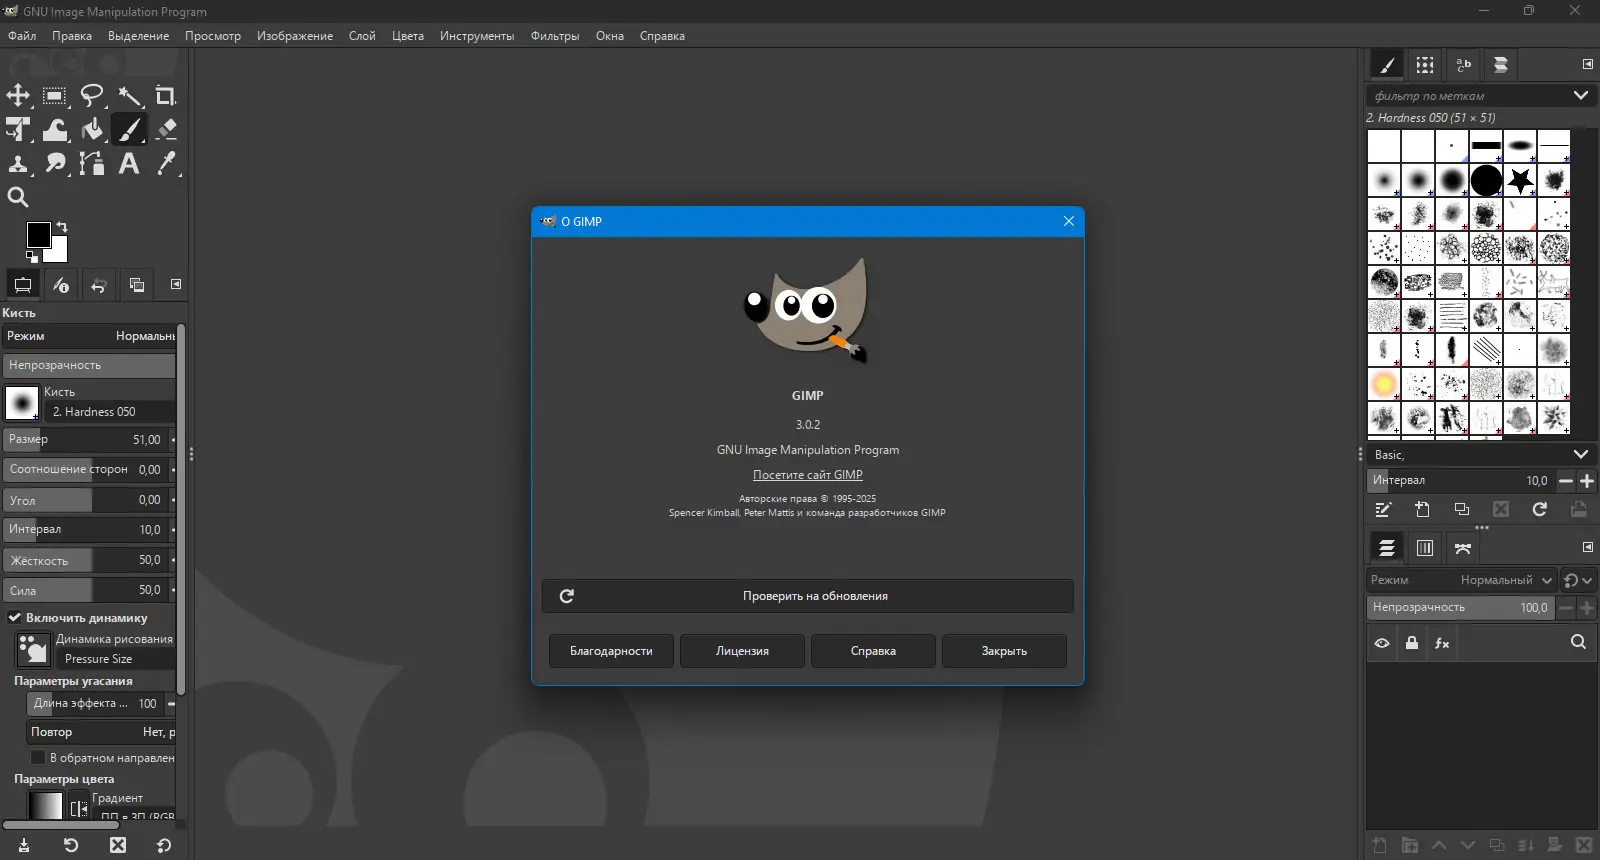Select the Paths tool in the toolbox
This screenshot has width=1600, height=860.
pos(92,164)
